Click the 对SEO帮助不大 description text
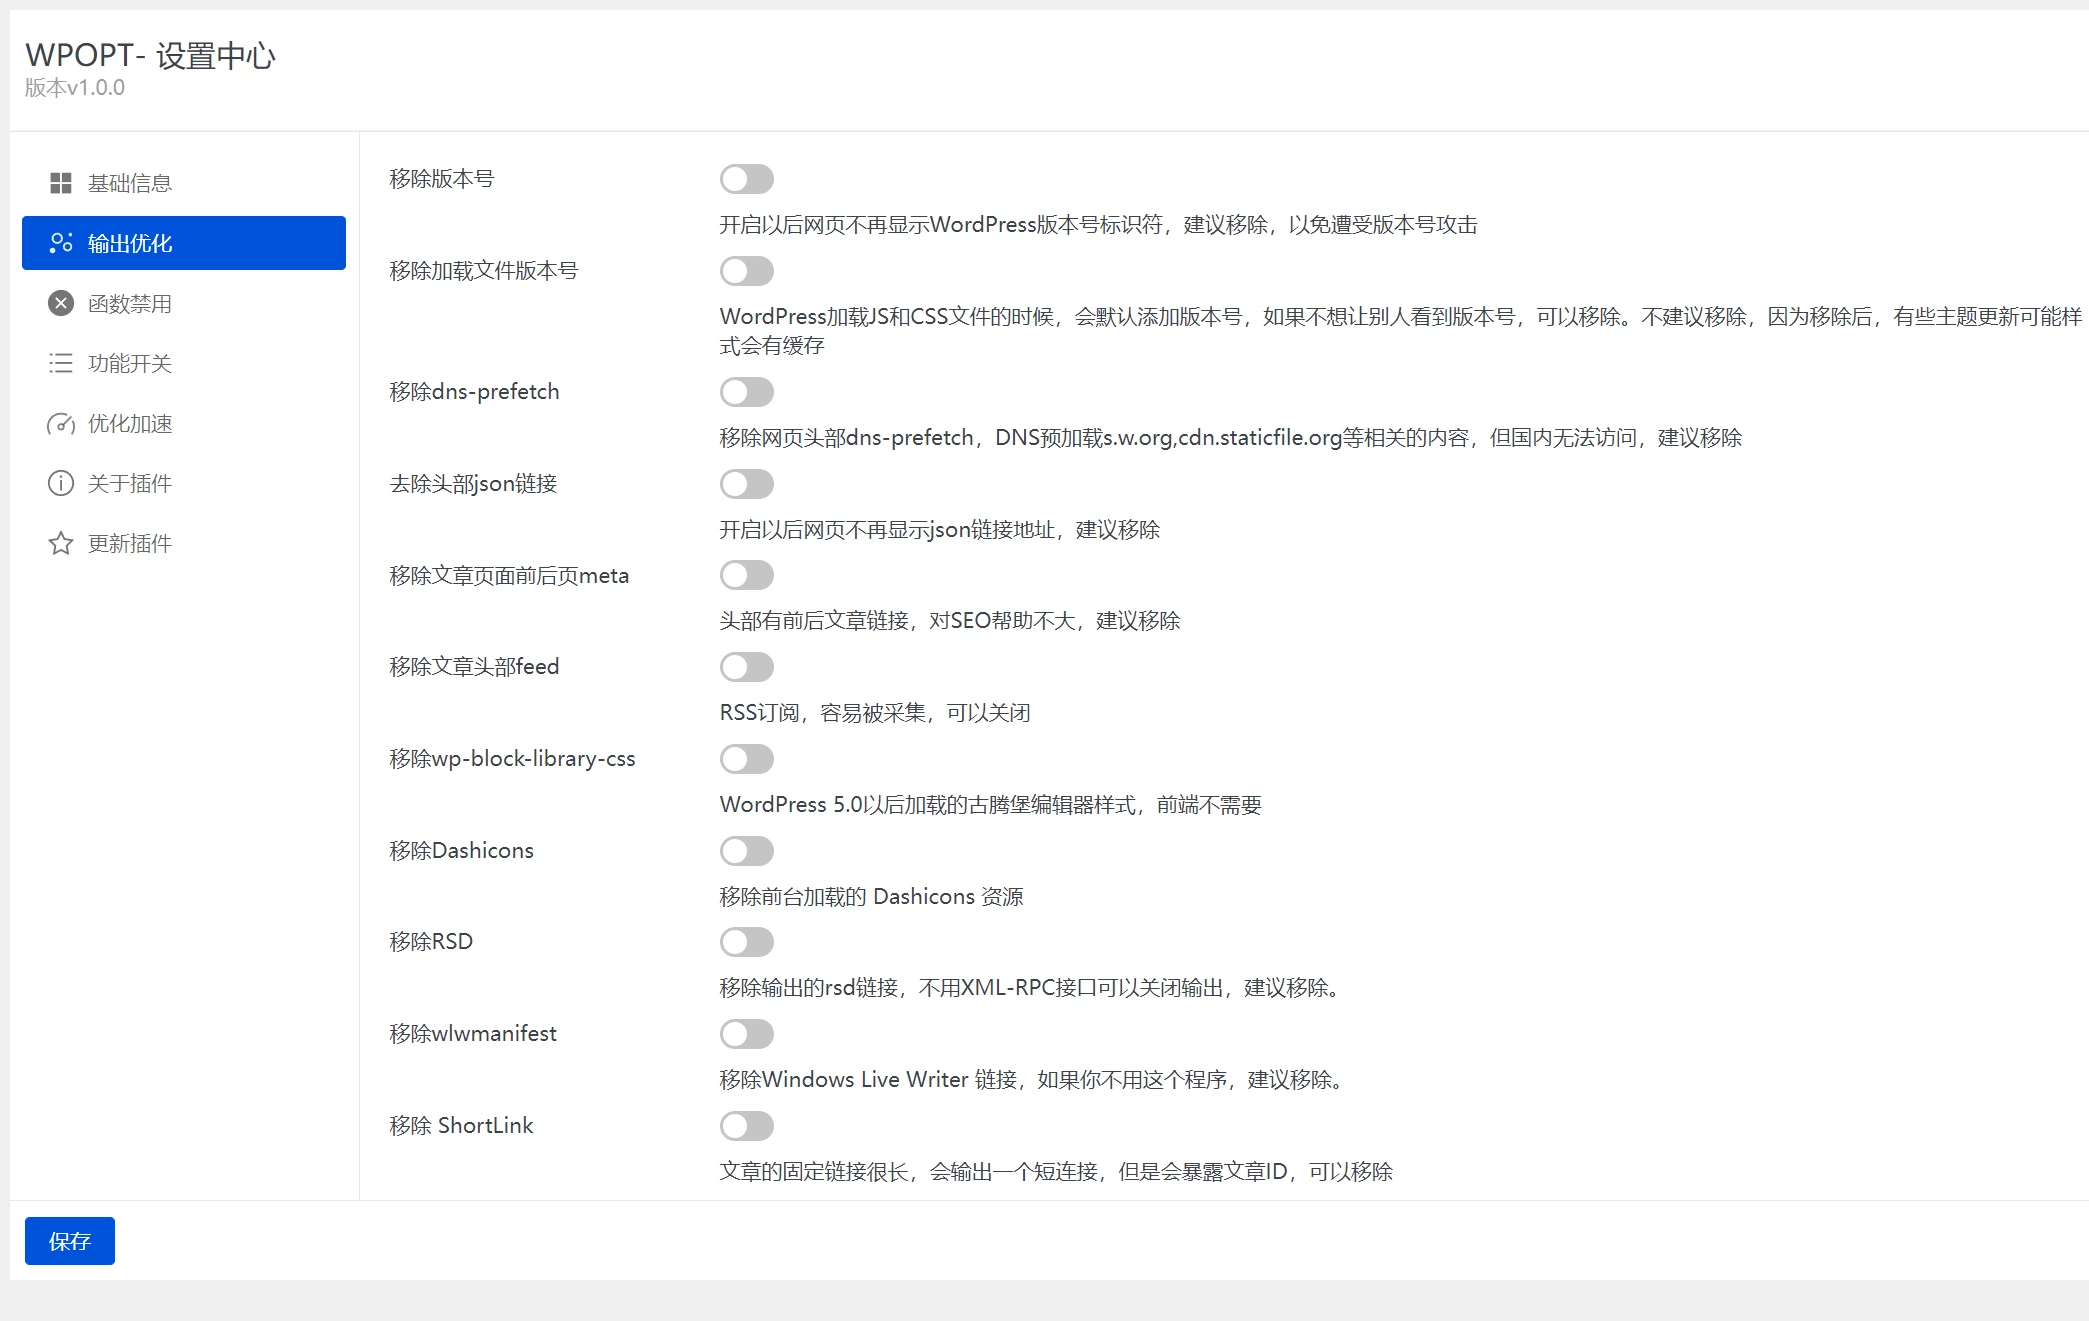Viewport: 2089px width, 1321px height. pyautogui.click(x=950, y=621)
